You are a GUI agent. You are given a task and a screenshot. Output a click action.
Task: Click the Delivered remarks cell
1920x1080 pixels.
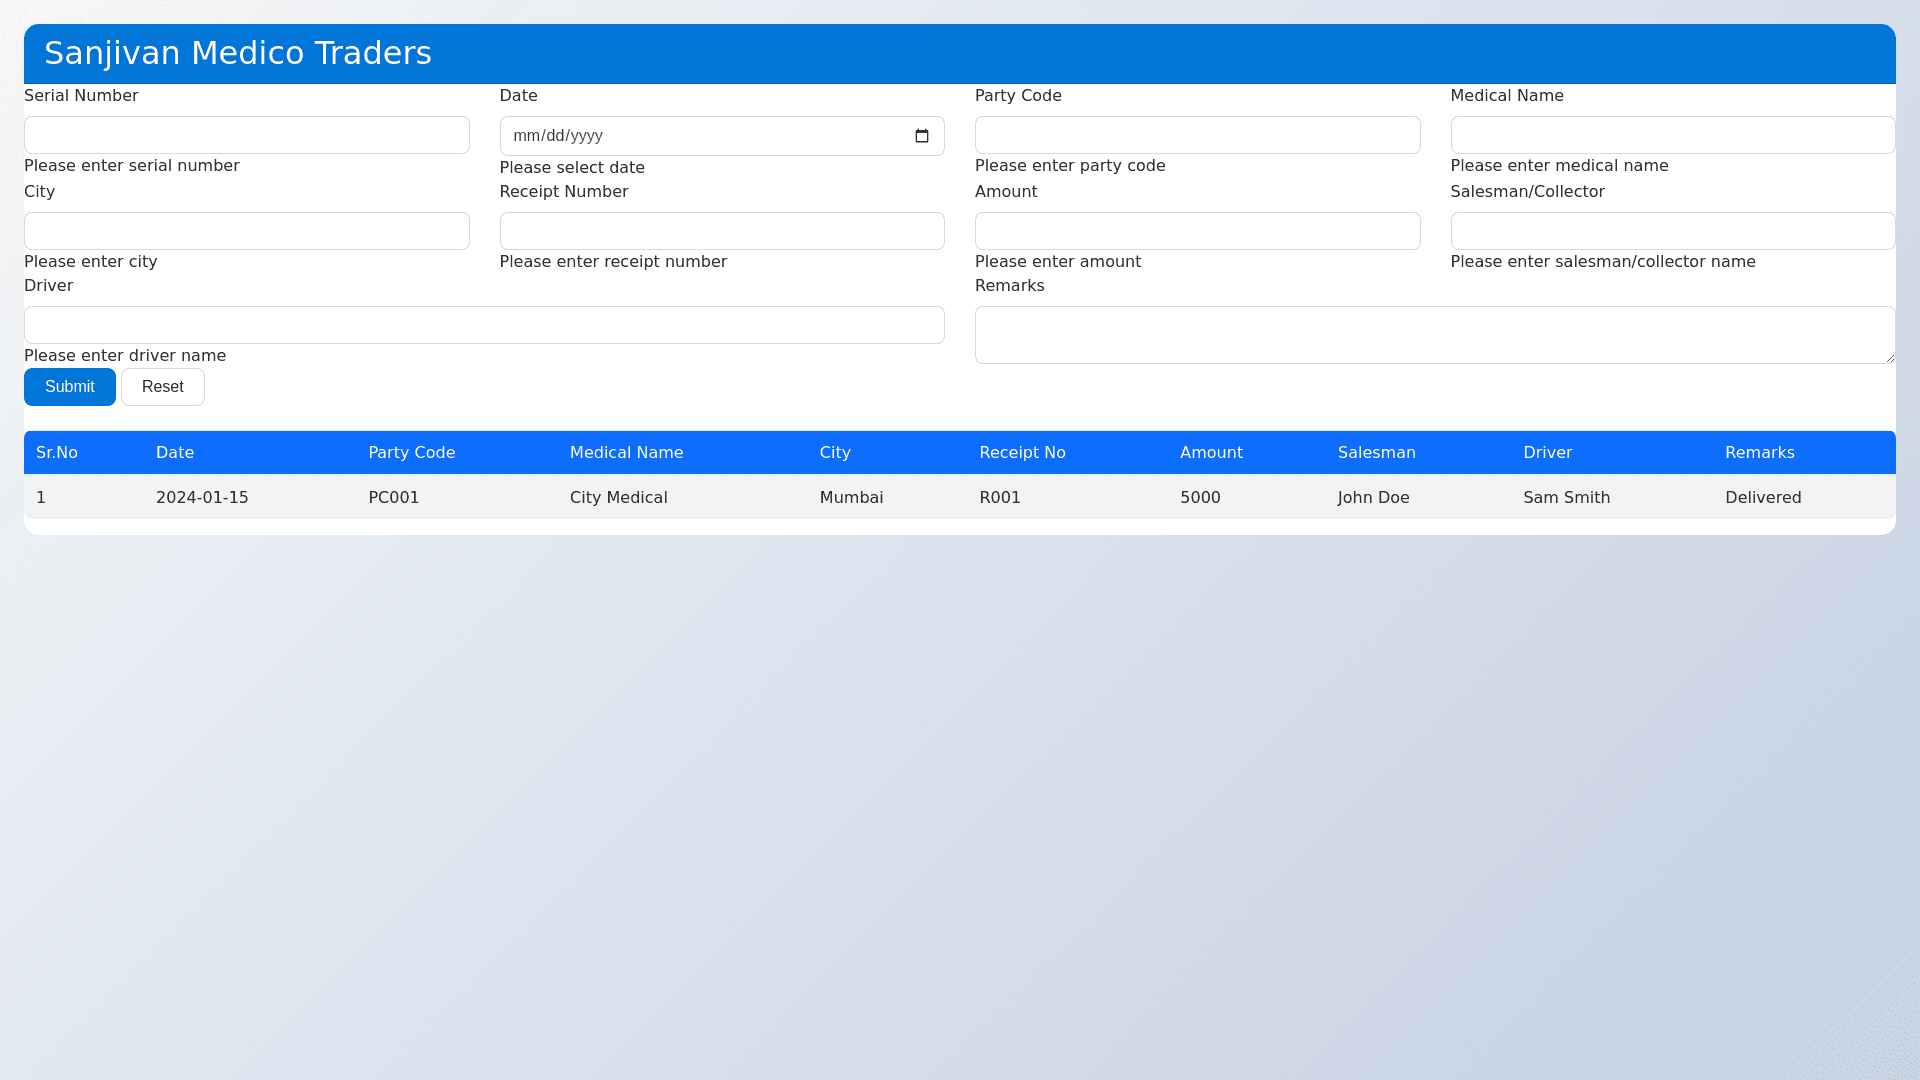(x=1762, y=498)
